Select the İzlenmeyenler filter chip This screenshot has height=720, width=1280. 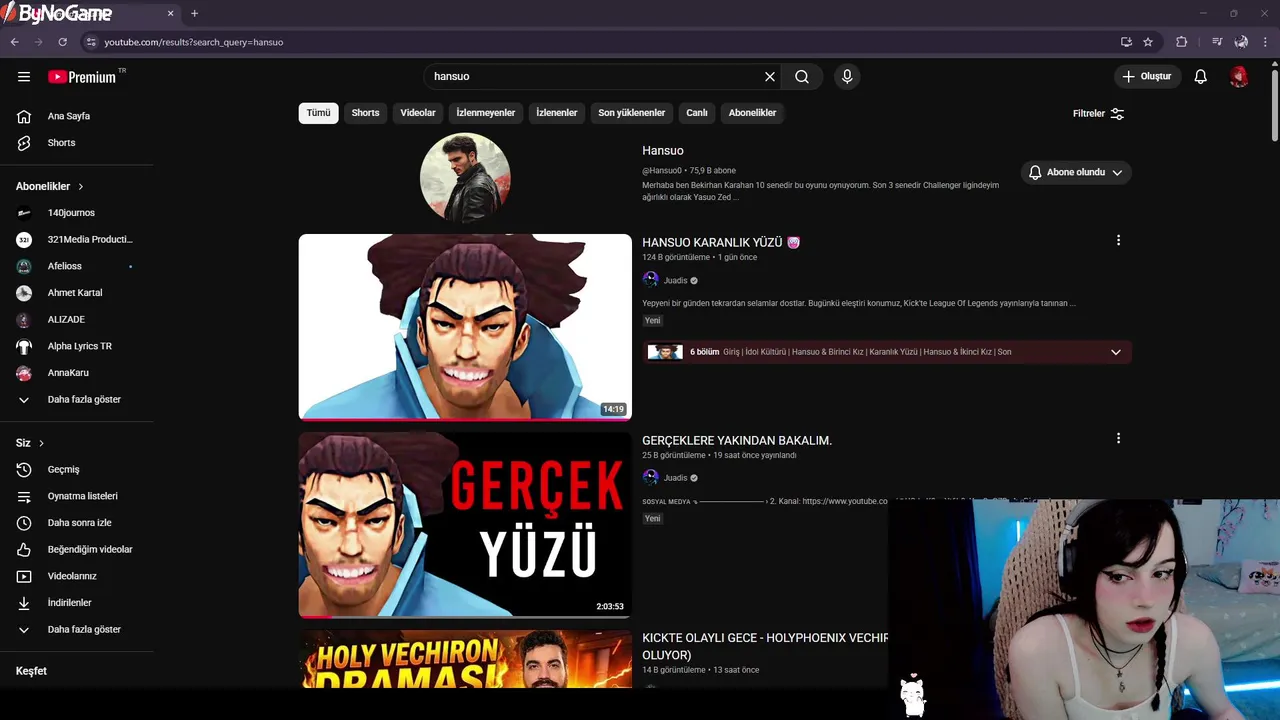point(486,113)
